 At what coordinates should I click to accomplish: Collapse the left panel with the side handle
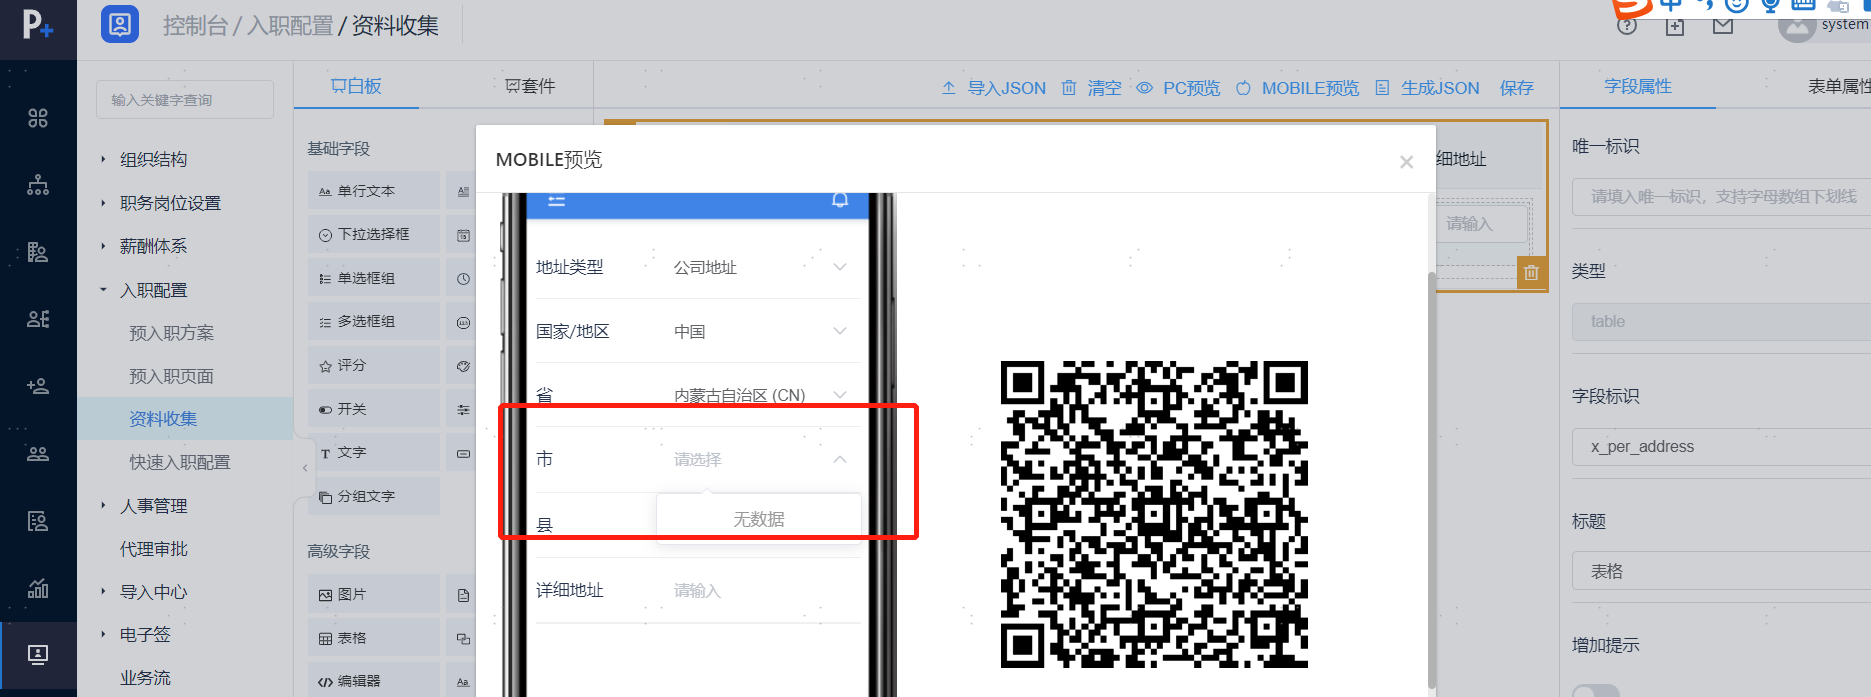click(x=305, y=468)
